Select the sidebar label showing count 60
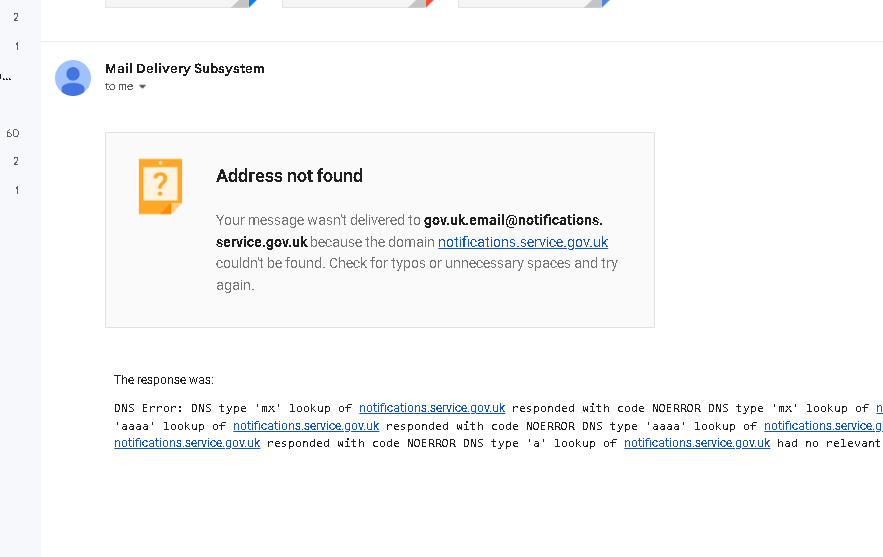The image size is (883, 557). pyautogui.click(x=13, y=133)
